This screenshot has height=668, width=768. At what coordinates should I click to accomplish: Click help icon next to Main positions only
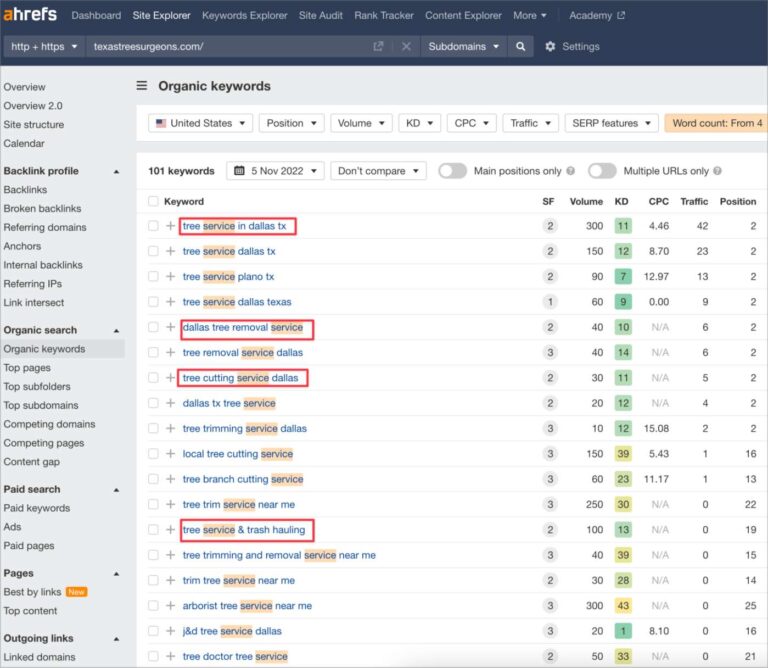tap(571, 171)
